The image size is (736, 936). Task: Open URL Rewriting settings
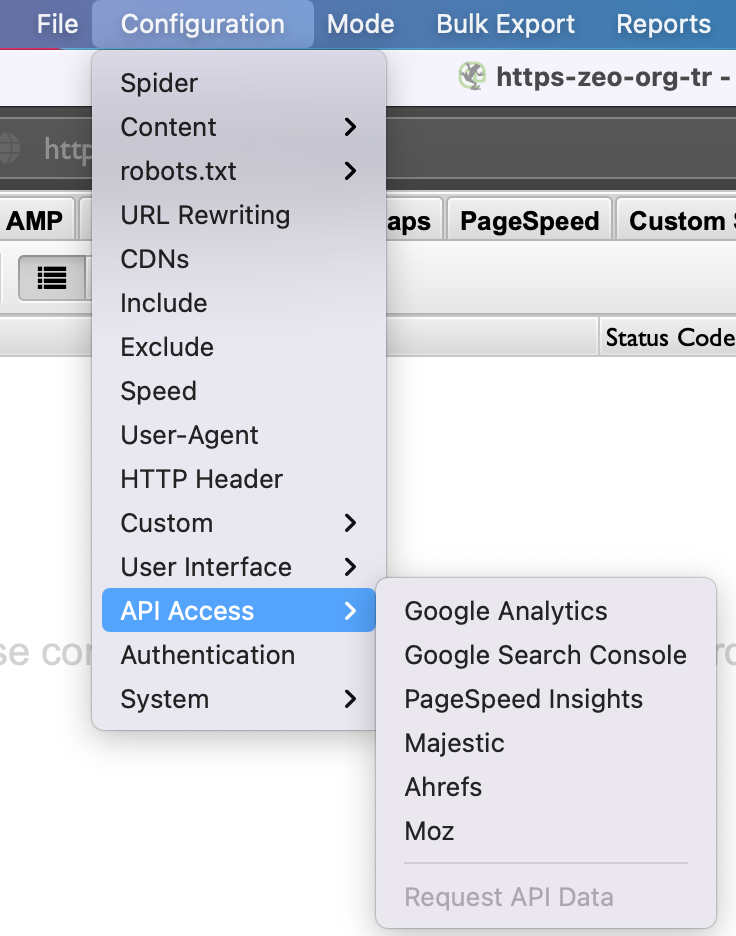239,215
